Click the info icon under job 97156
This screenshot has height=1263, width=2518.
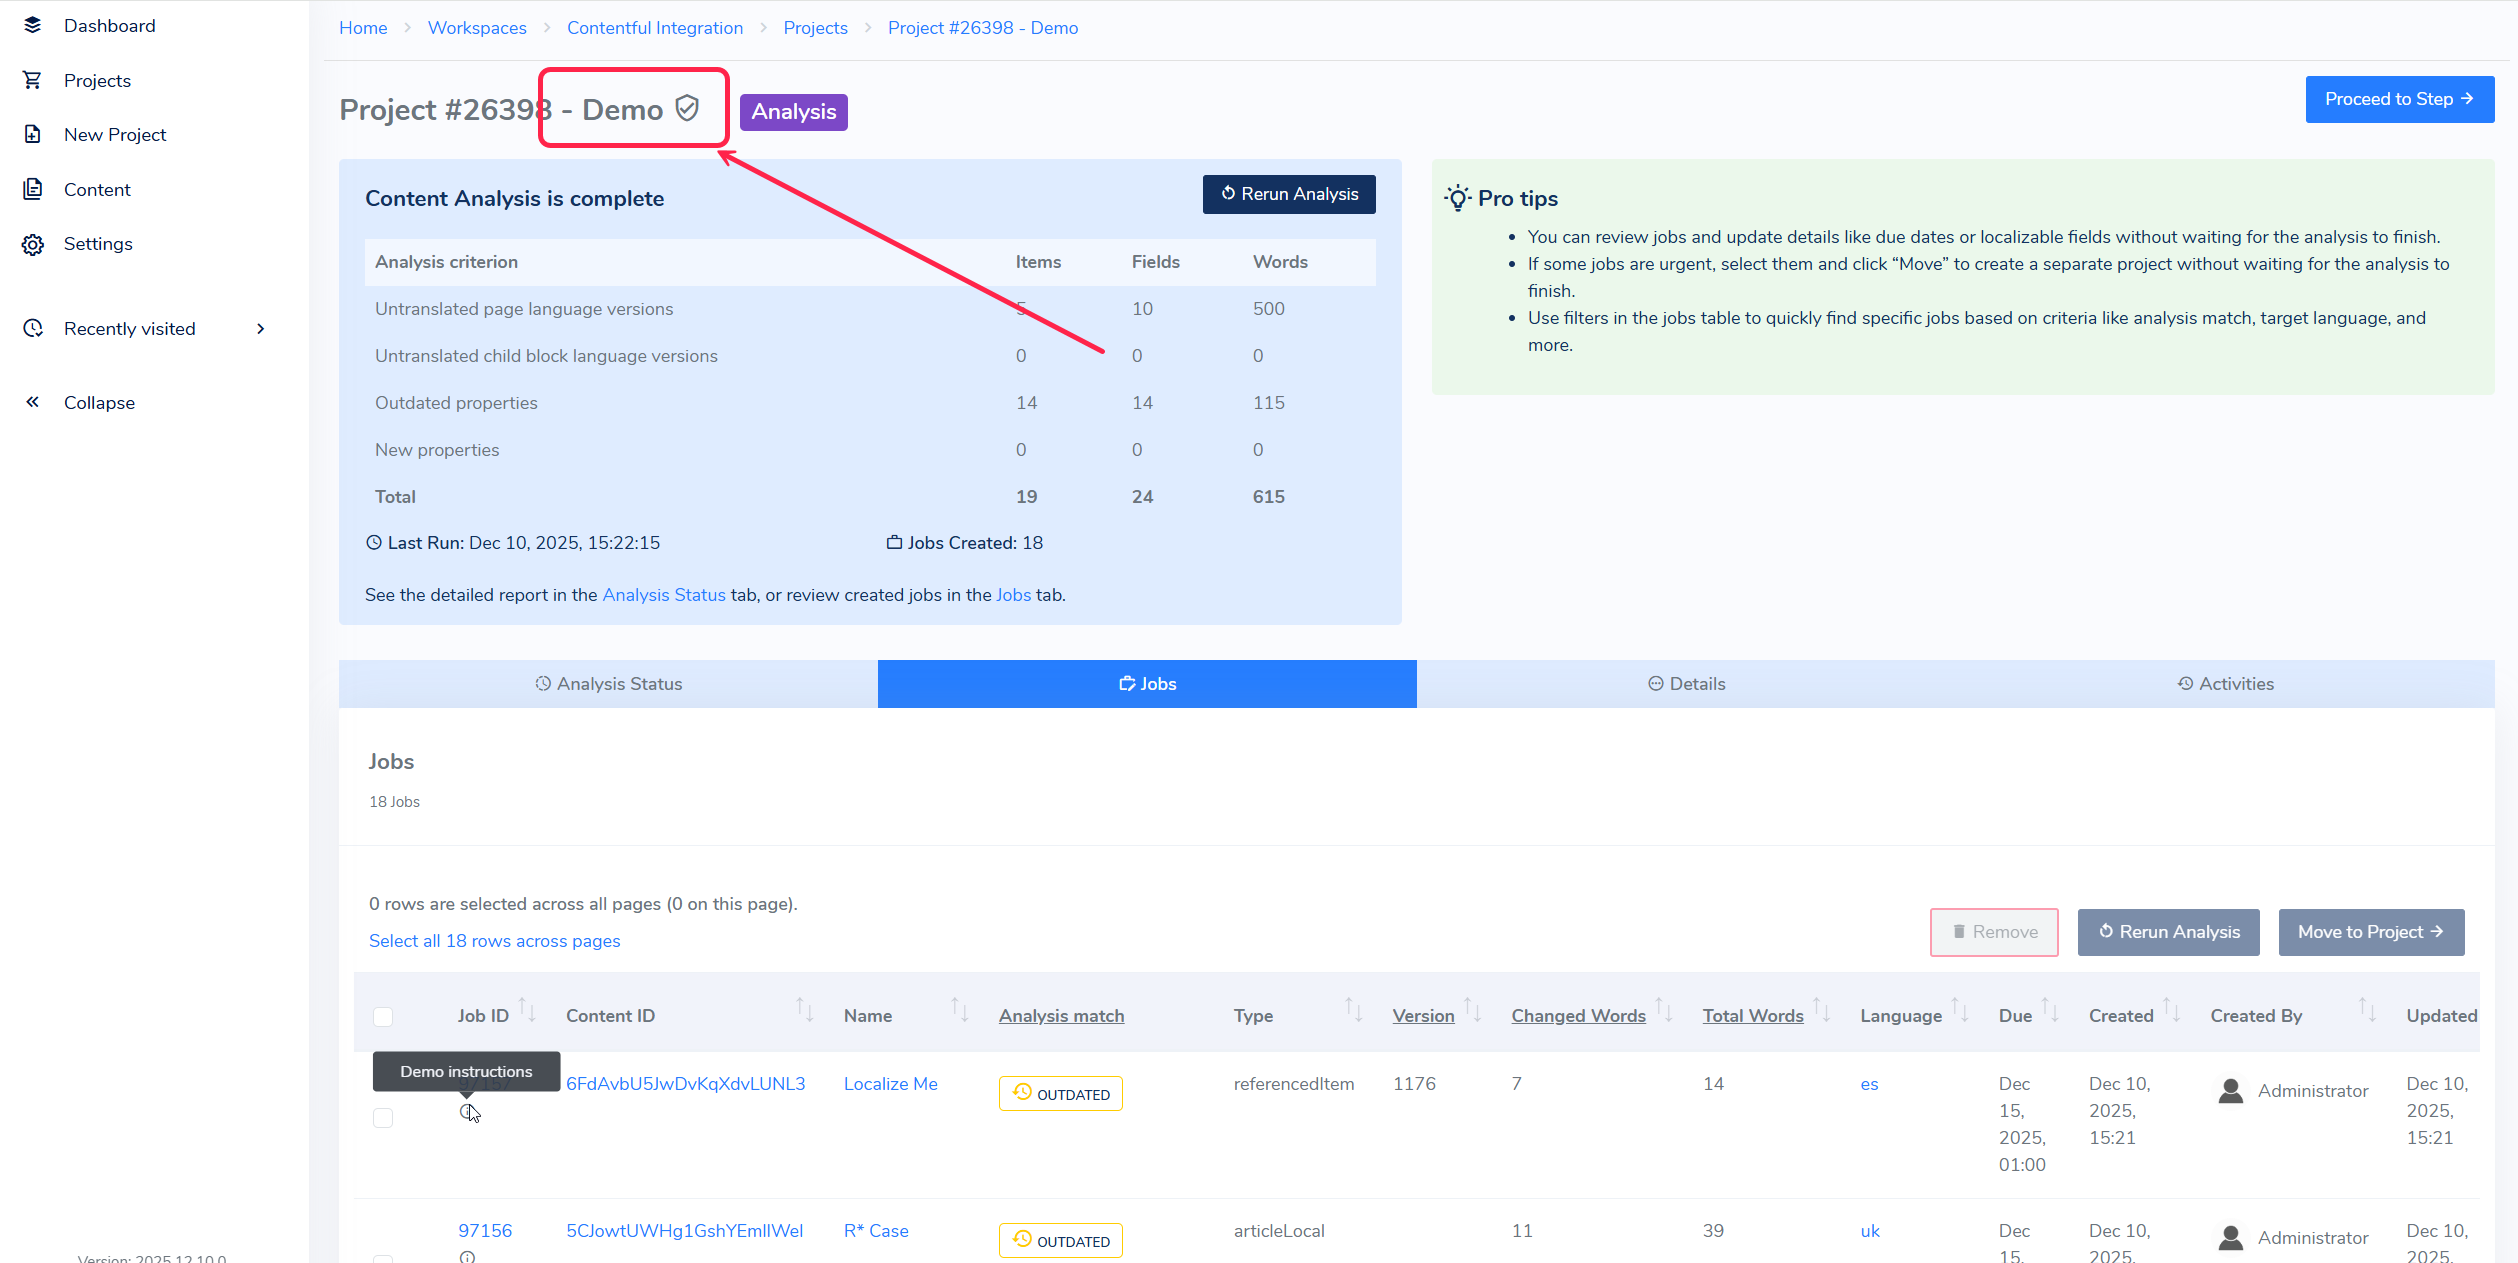tap(467, 1256)
